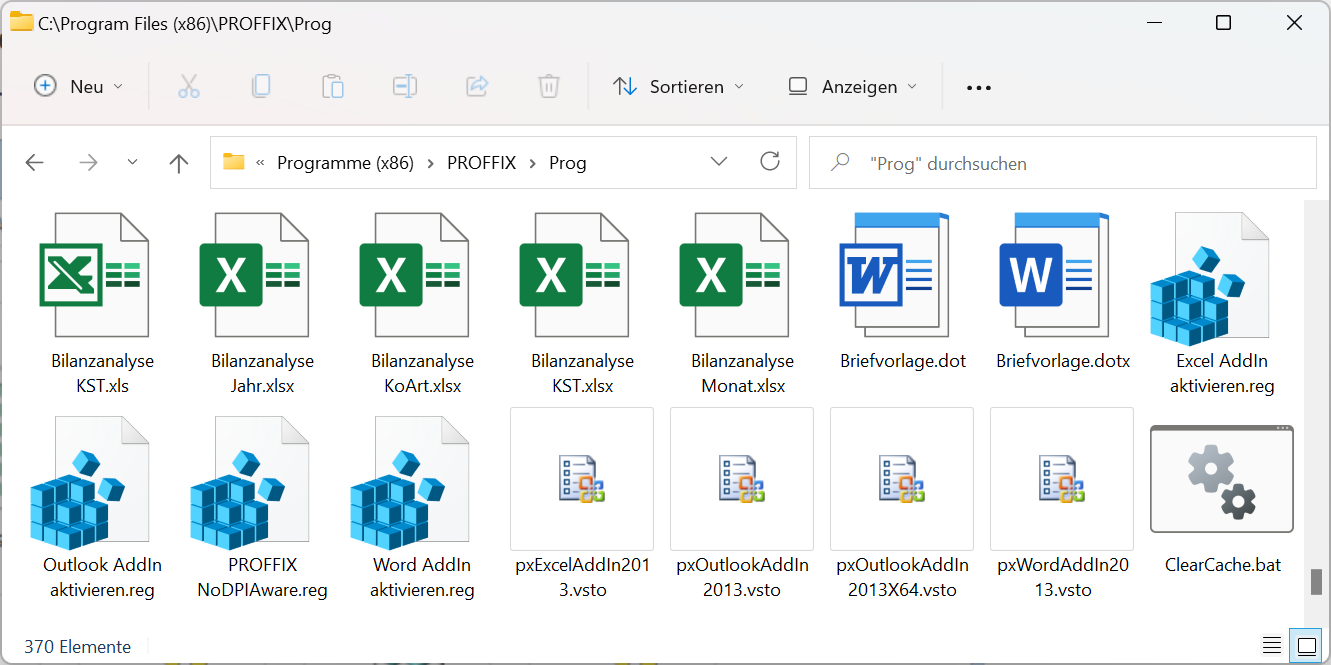
Task: Show hidden breadcrumb path chevrons
Action: [x=260, y=163]
